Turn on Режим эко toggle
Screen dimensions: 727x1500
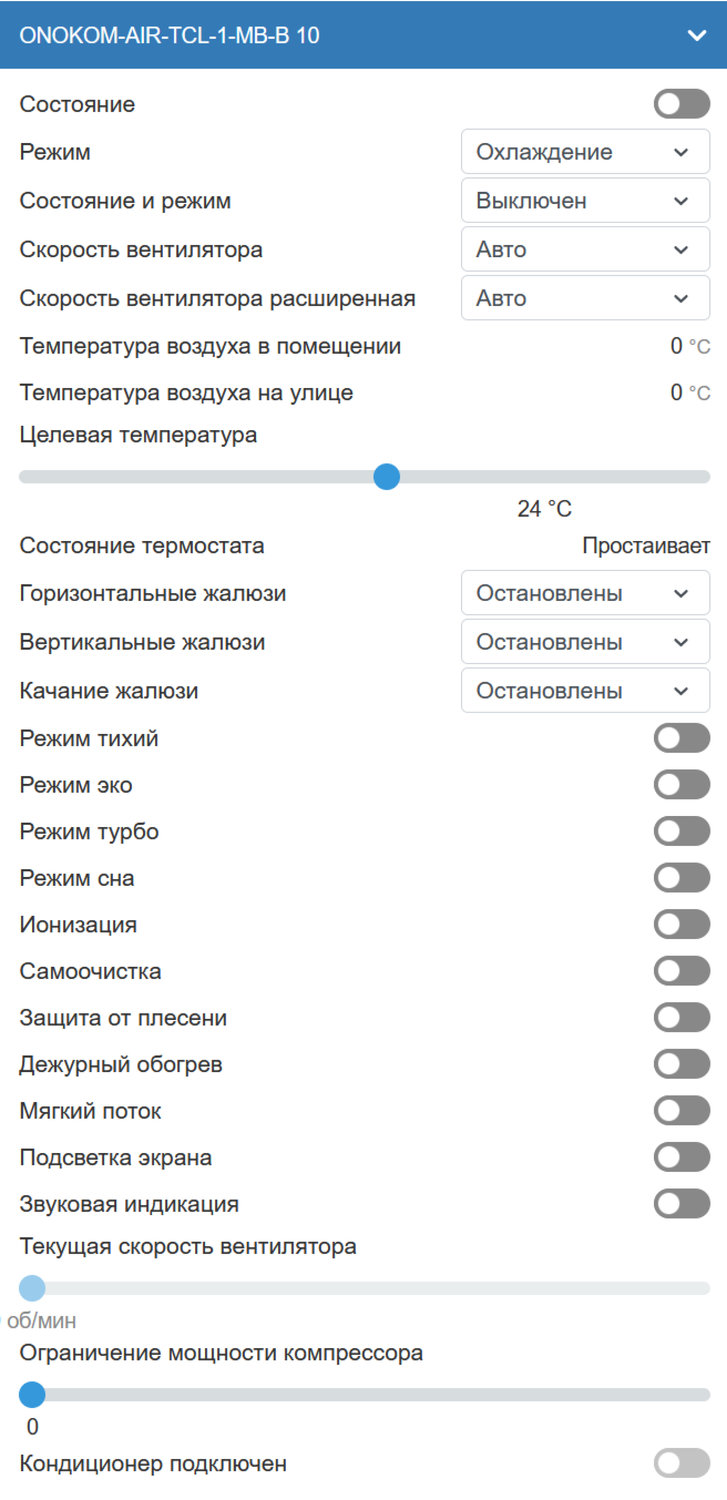tap(682, 785)
